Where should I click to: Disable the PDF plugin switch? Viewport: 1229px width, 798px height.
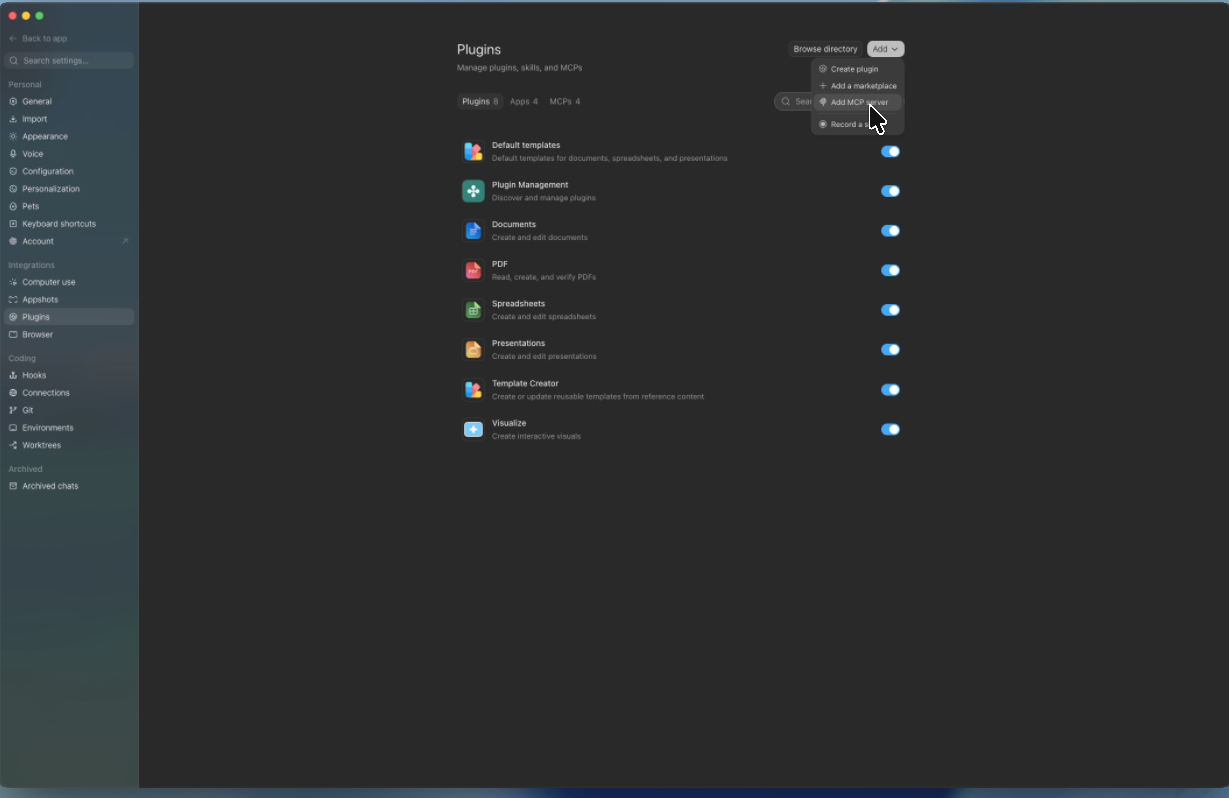point(890,270)
